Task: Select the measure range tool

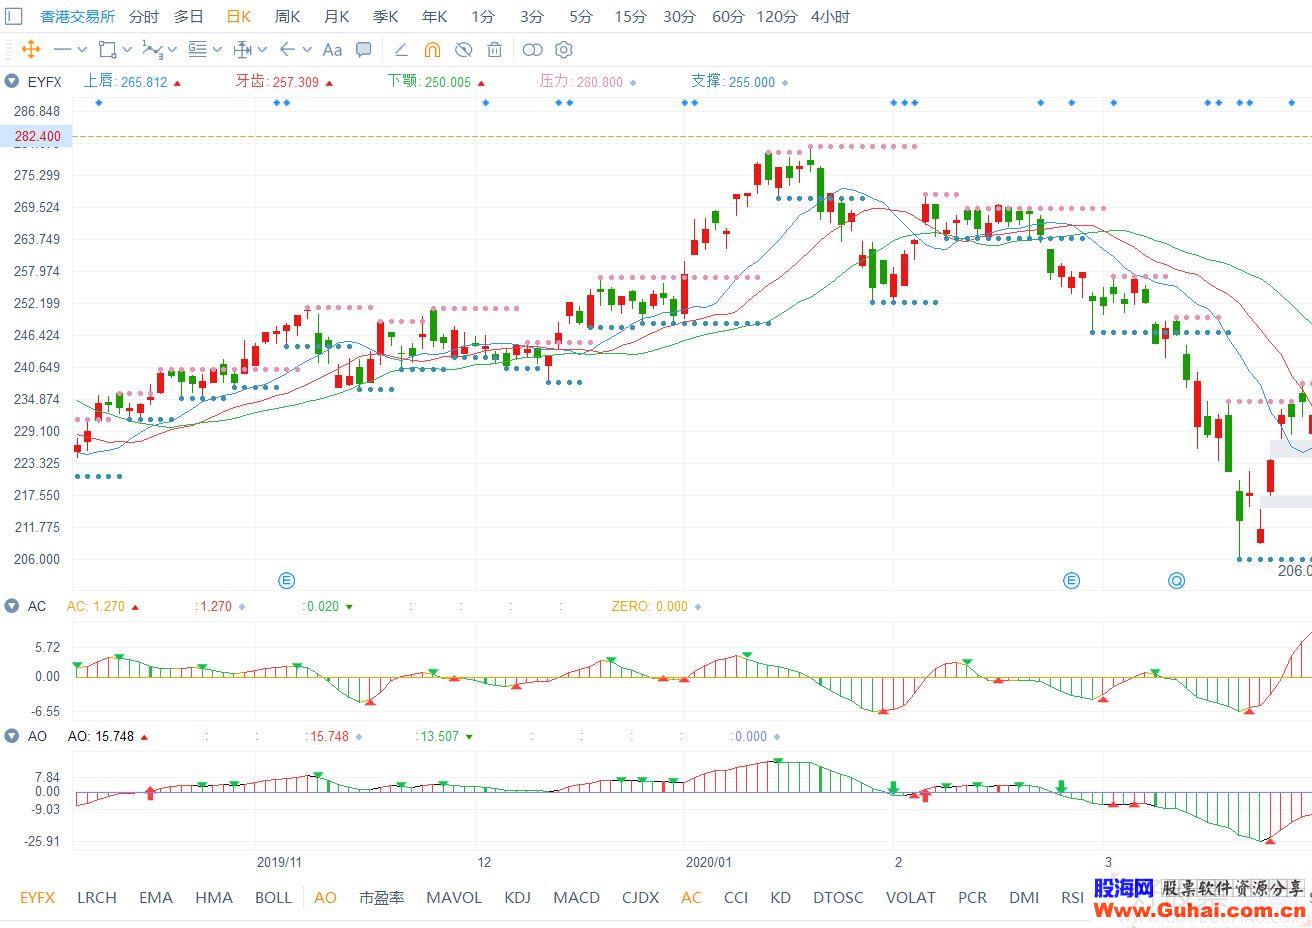Action: point(242,49)
